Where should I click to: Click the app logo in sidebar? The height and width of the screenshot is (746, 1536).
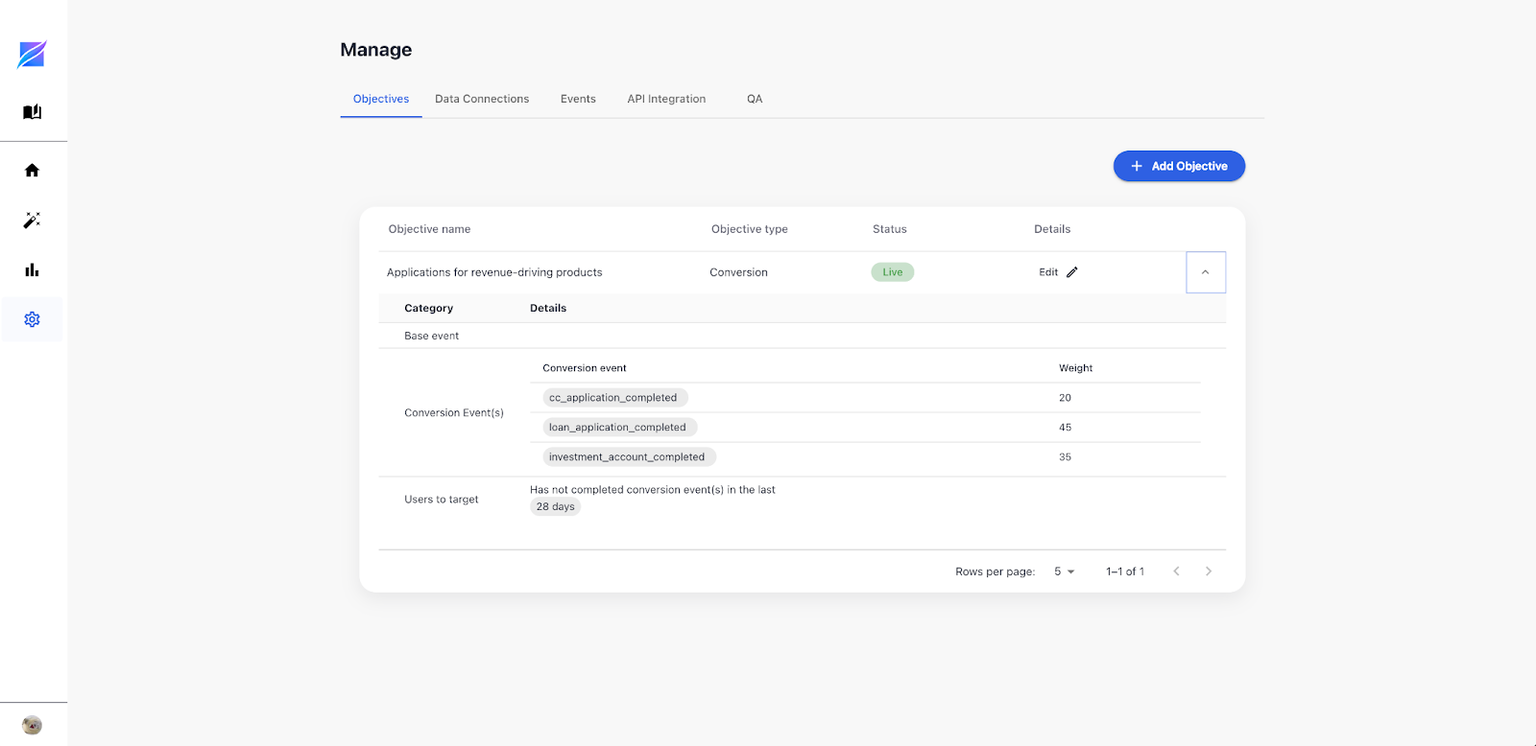click(32, 55)
